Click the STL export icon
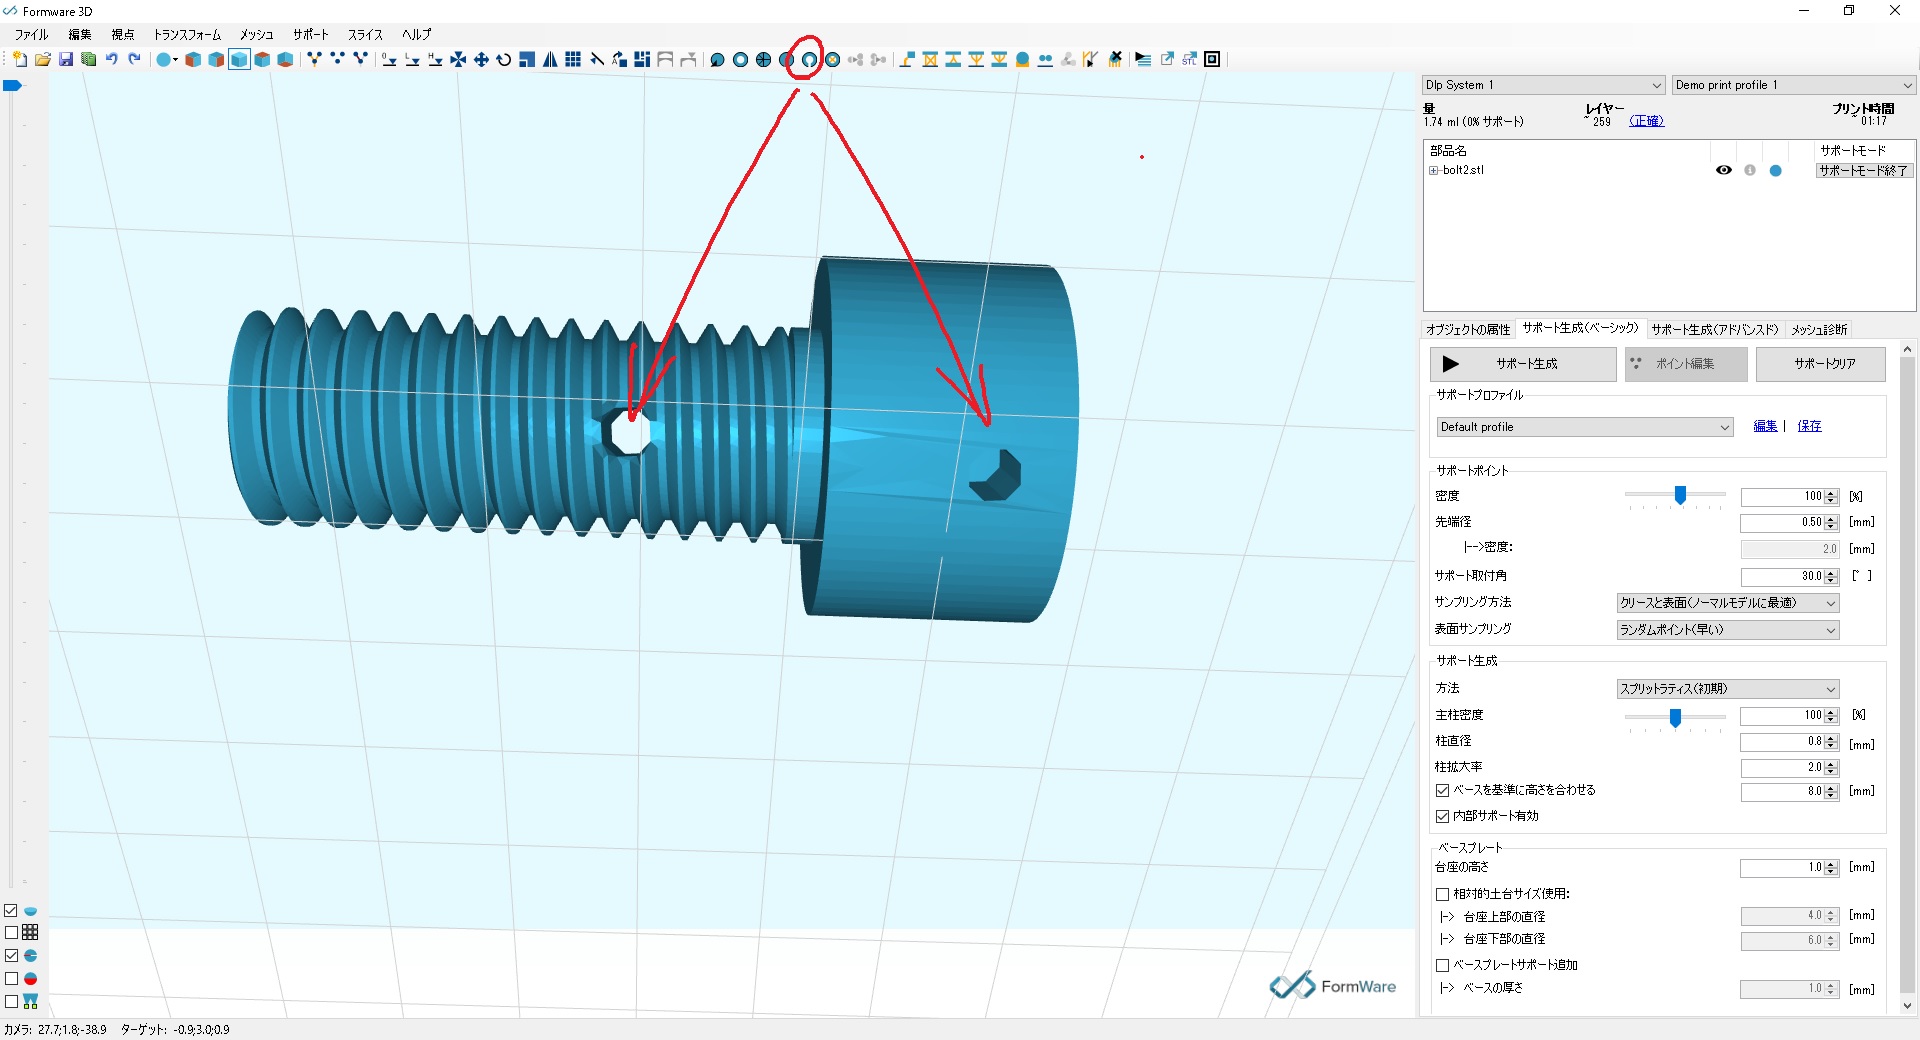1920x1040 pixels. pos(1189,60)
